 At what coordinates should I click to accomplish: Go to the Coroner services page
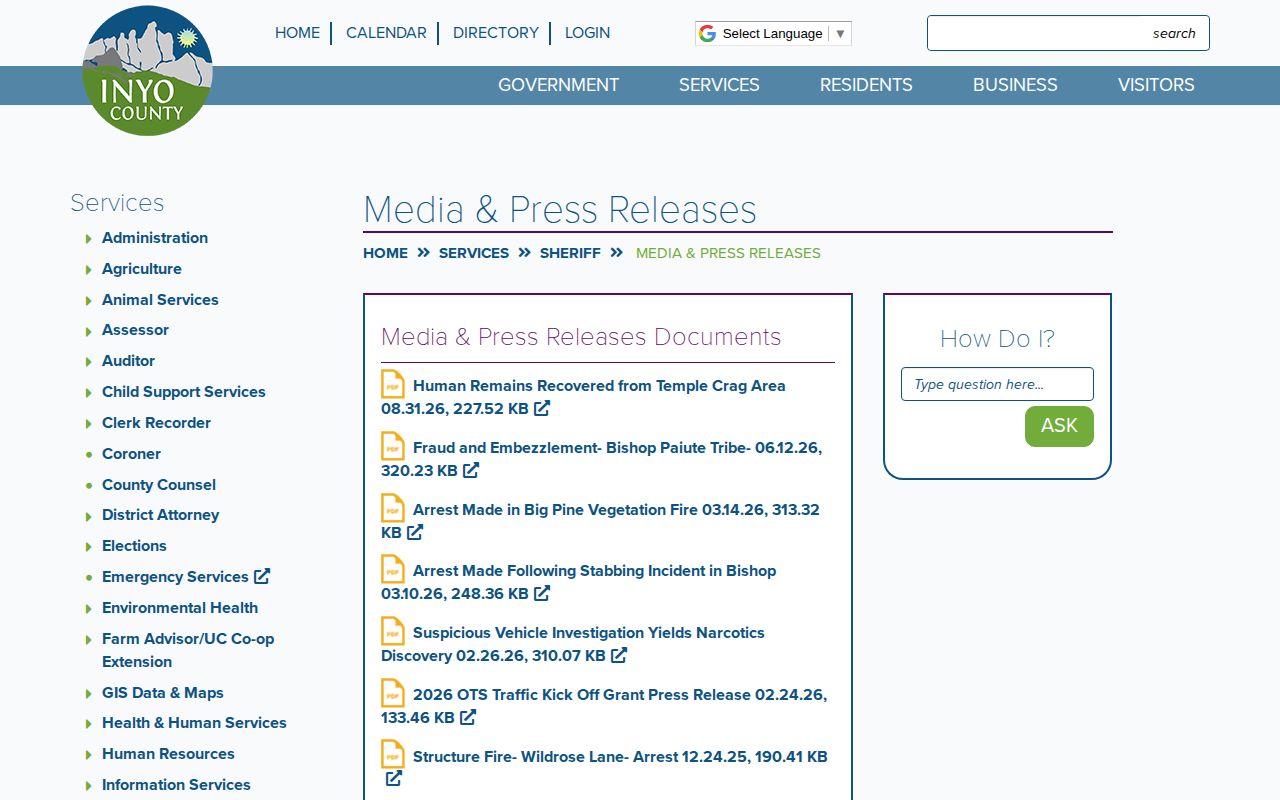point(131,454)
